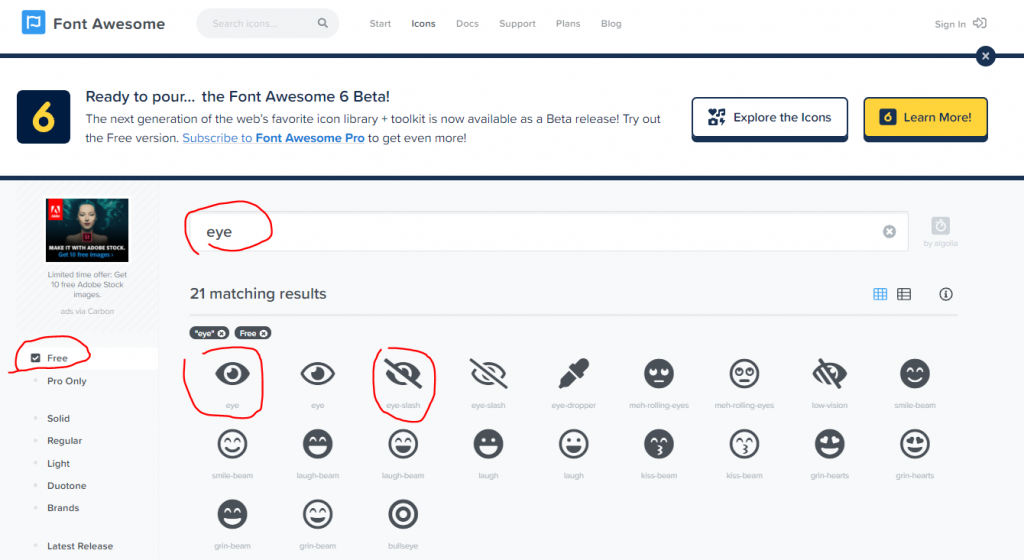The height and width of the screenshot is (560, 1024).
Task: Filter results by Regular style
Action: coord(65,441)
